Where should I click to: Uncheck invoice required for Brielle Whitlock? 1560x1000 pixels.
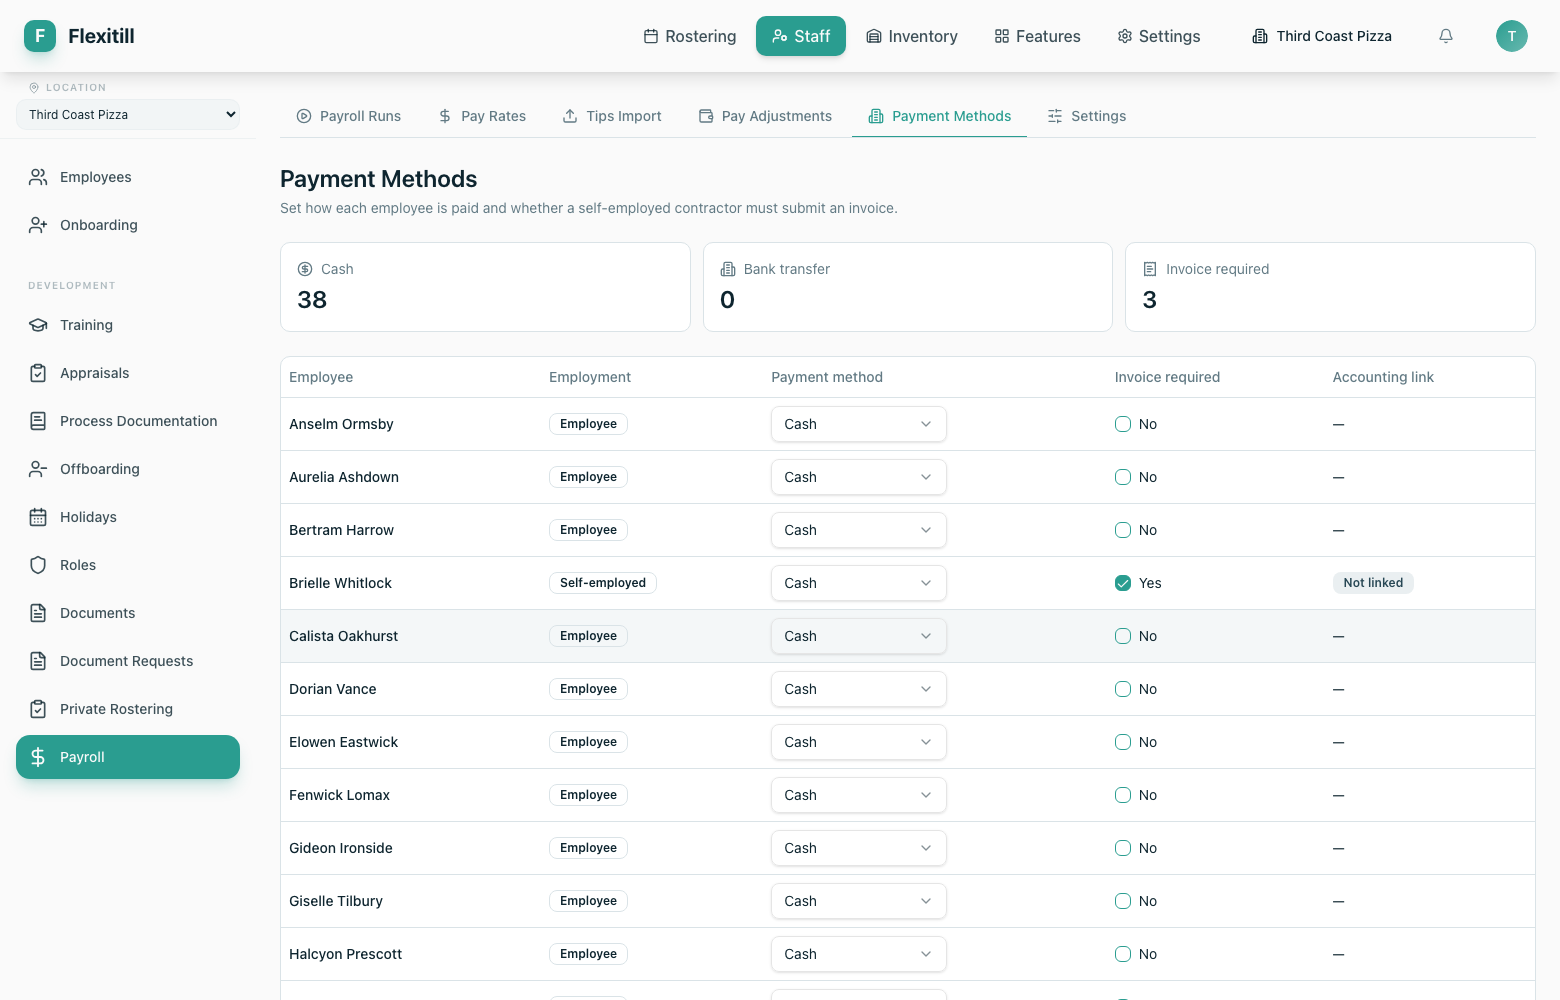(x=1123, y=583)
